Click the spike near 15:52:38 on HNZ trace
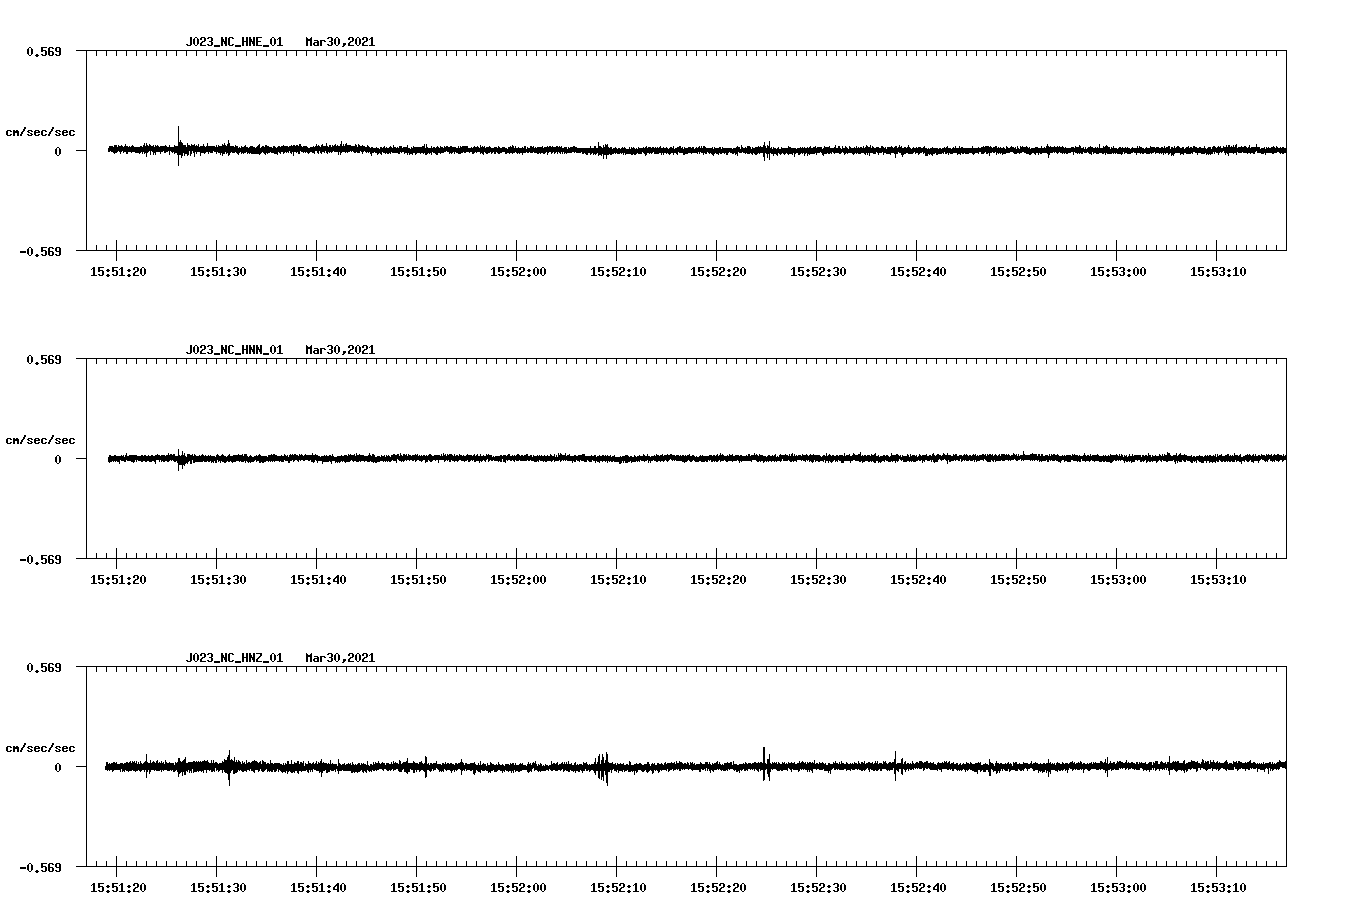Screen dimensions: 1358x924 895,765
